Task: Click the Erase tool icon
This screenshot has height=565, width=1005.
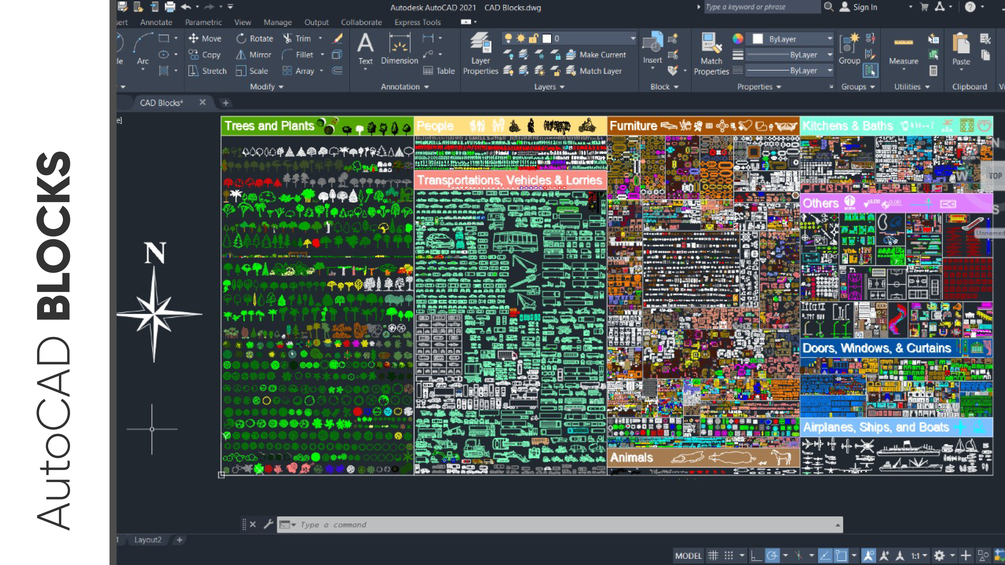Action: pyautogui.click(x=338, y=38)
